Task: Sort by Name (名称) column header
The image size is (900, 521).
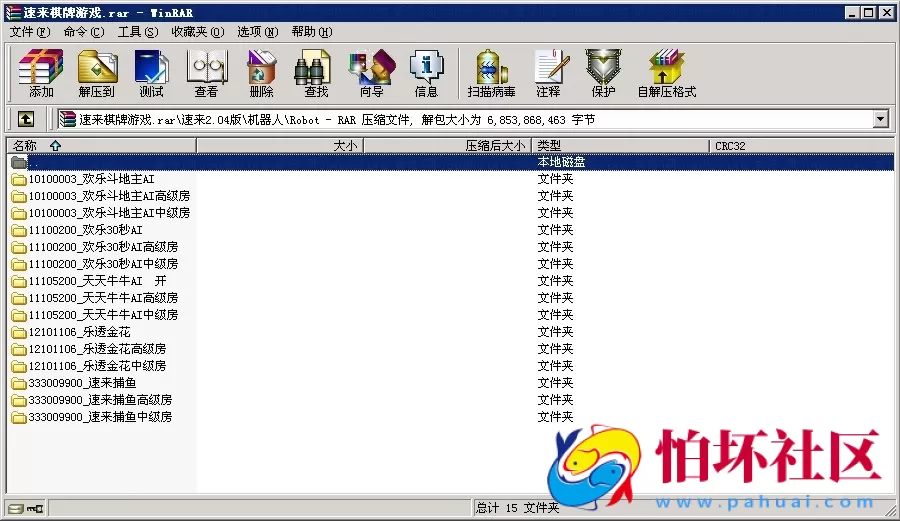Action: [101, 146]
